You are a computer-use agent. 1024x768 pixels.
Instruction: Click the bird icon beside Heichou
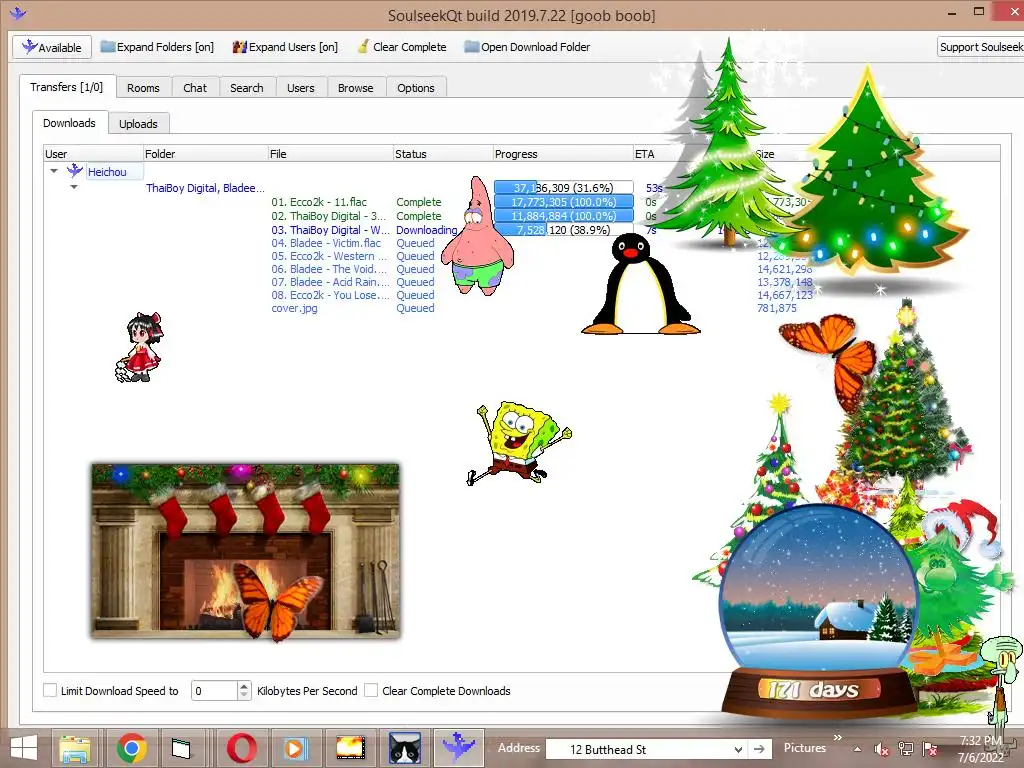click(75, 171)
